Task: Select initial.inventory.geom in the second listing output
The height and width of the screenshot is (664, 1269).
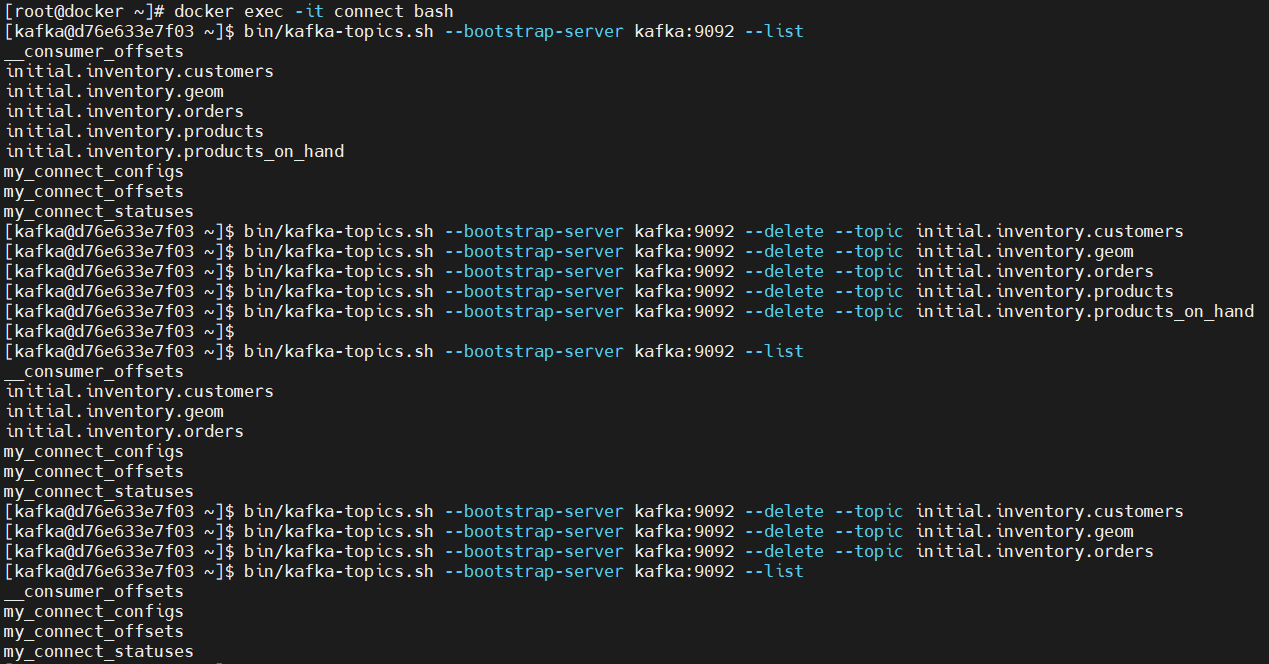Action: click(114, 412)
